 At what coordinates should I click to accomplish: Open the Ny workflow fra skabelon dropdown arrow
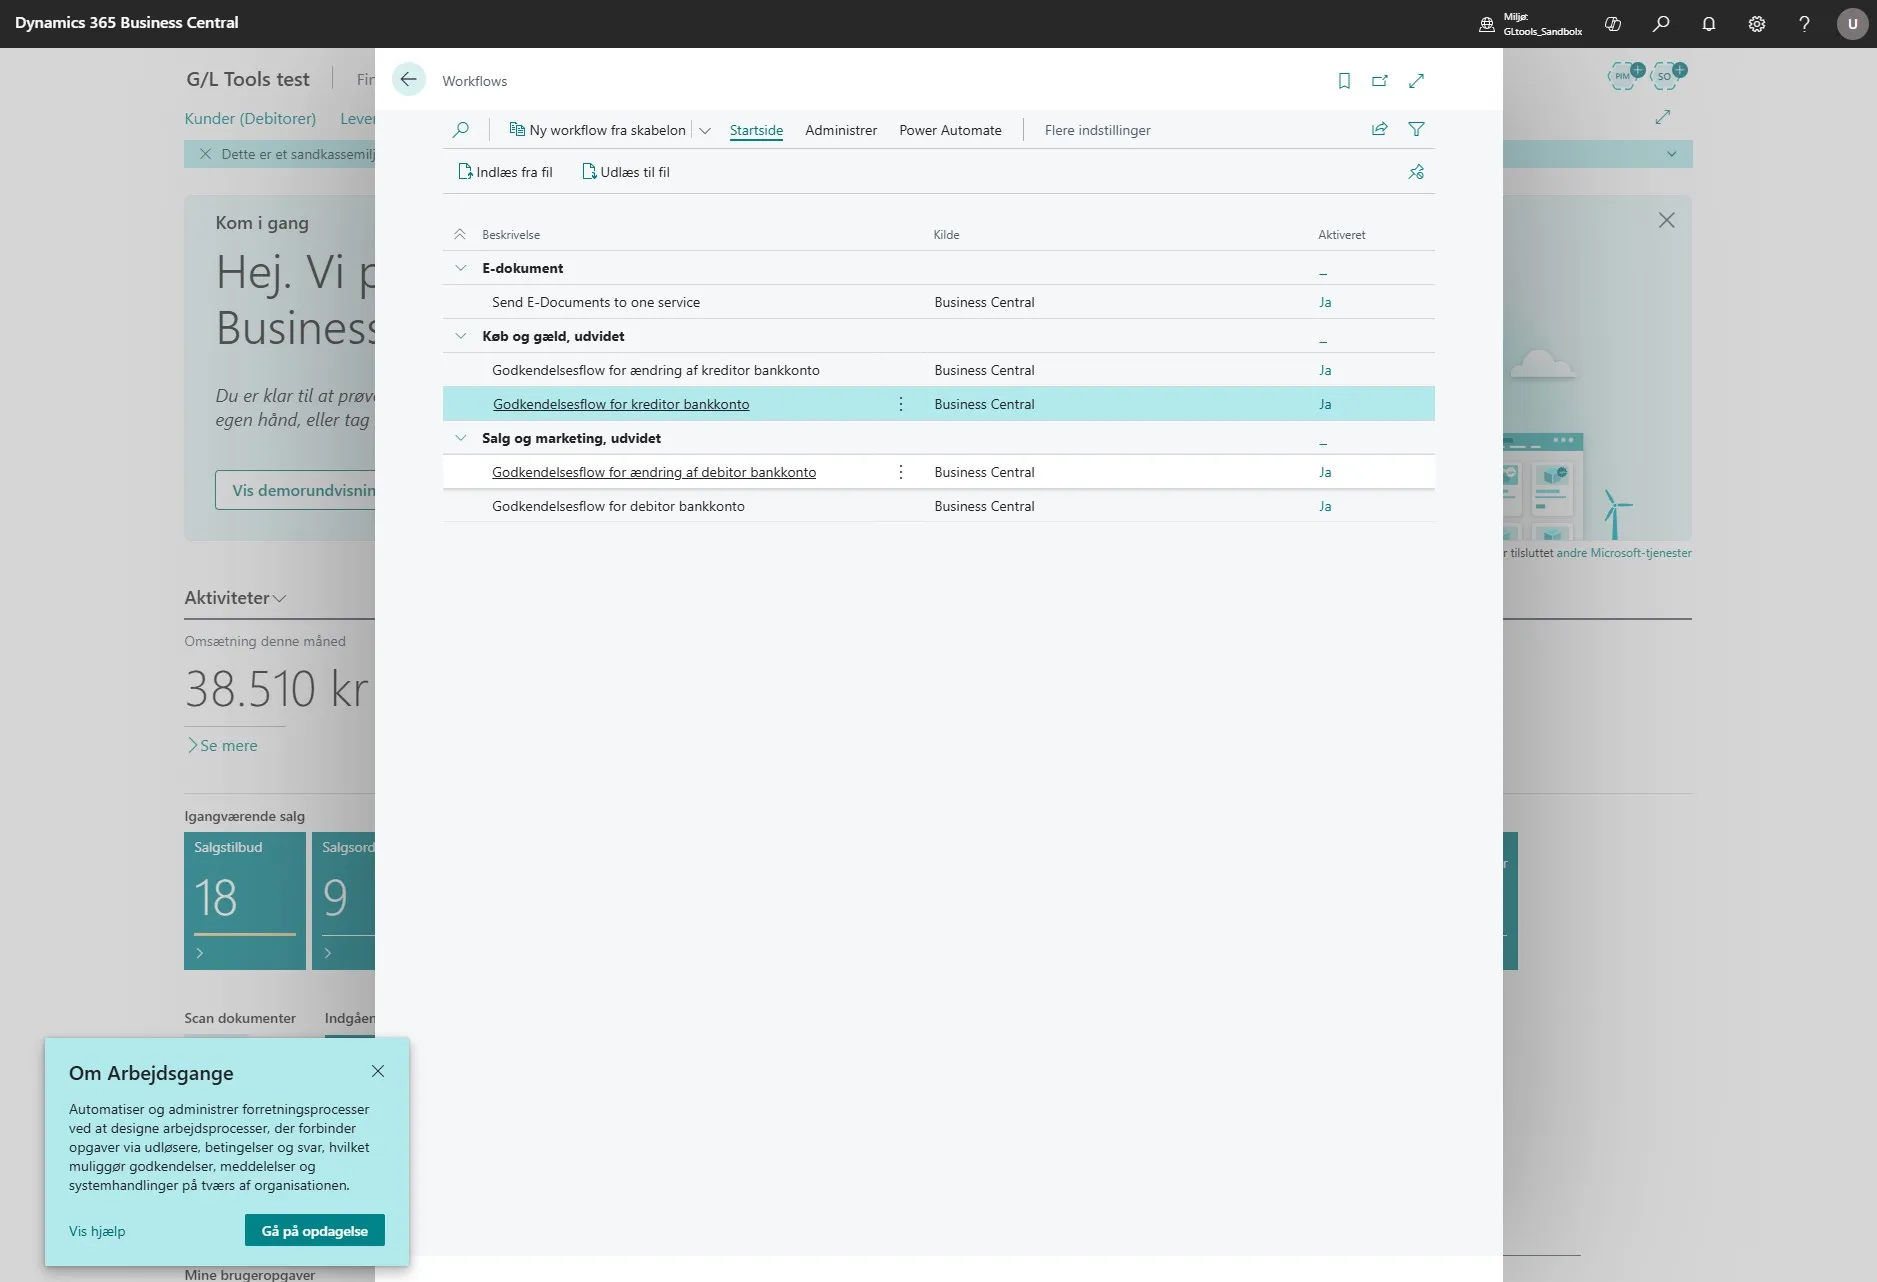pos(704,130)
